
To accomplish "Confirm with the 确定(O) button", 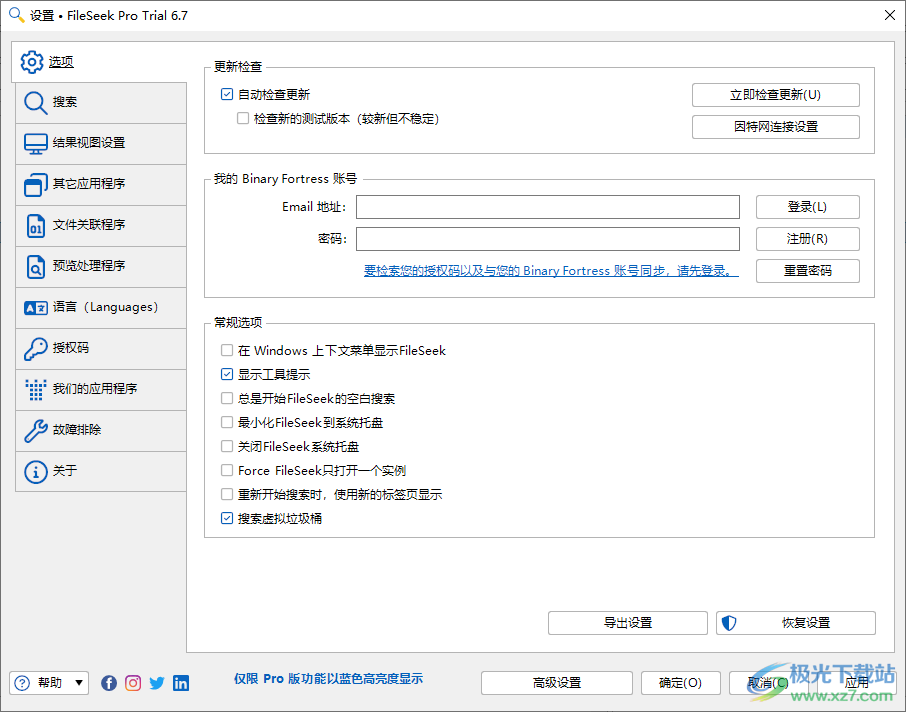I will [681, 683].
